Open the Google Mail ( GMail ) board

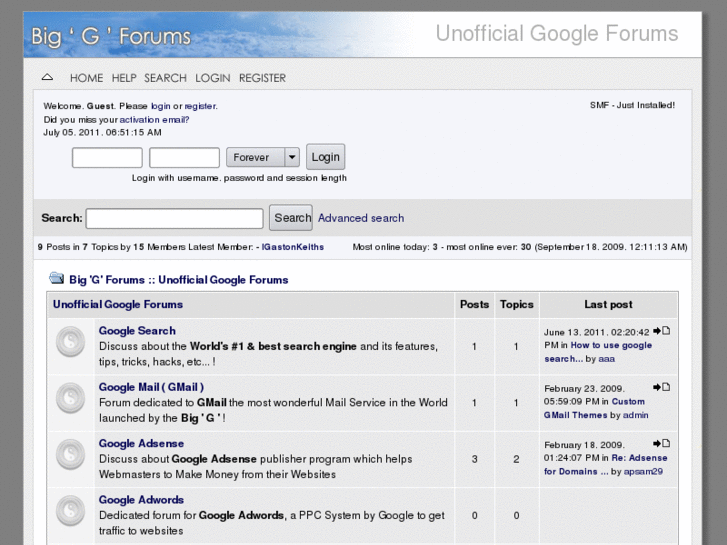(x=151, y=387)
